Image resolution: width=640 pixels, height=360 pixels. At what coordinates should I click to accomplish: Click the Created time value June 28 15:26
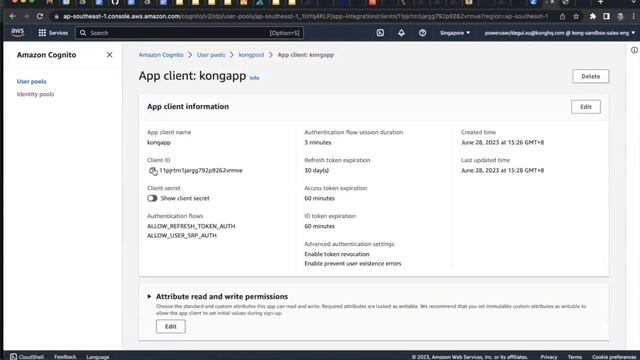pos(502,142)
